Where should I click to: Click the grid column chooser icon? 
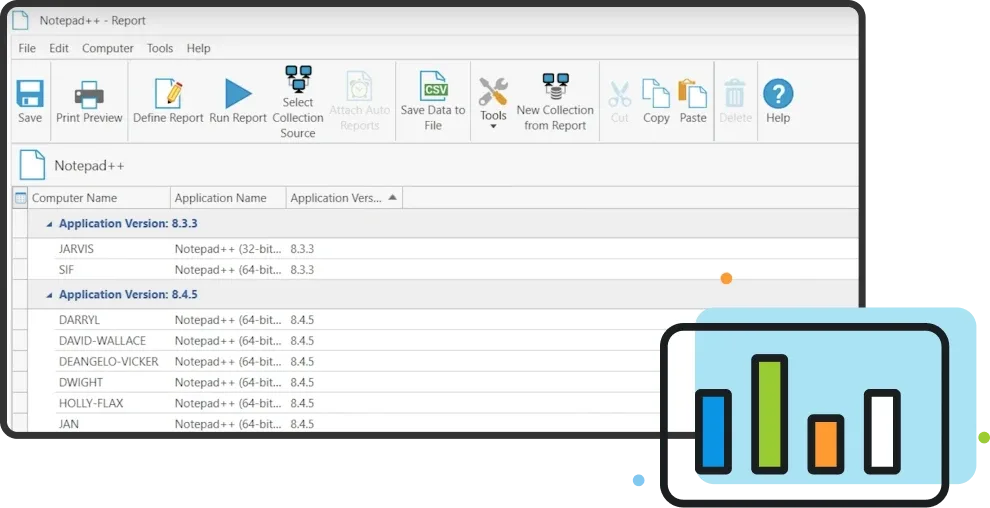(x=20, y=198)
